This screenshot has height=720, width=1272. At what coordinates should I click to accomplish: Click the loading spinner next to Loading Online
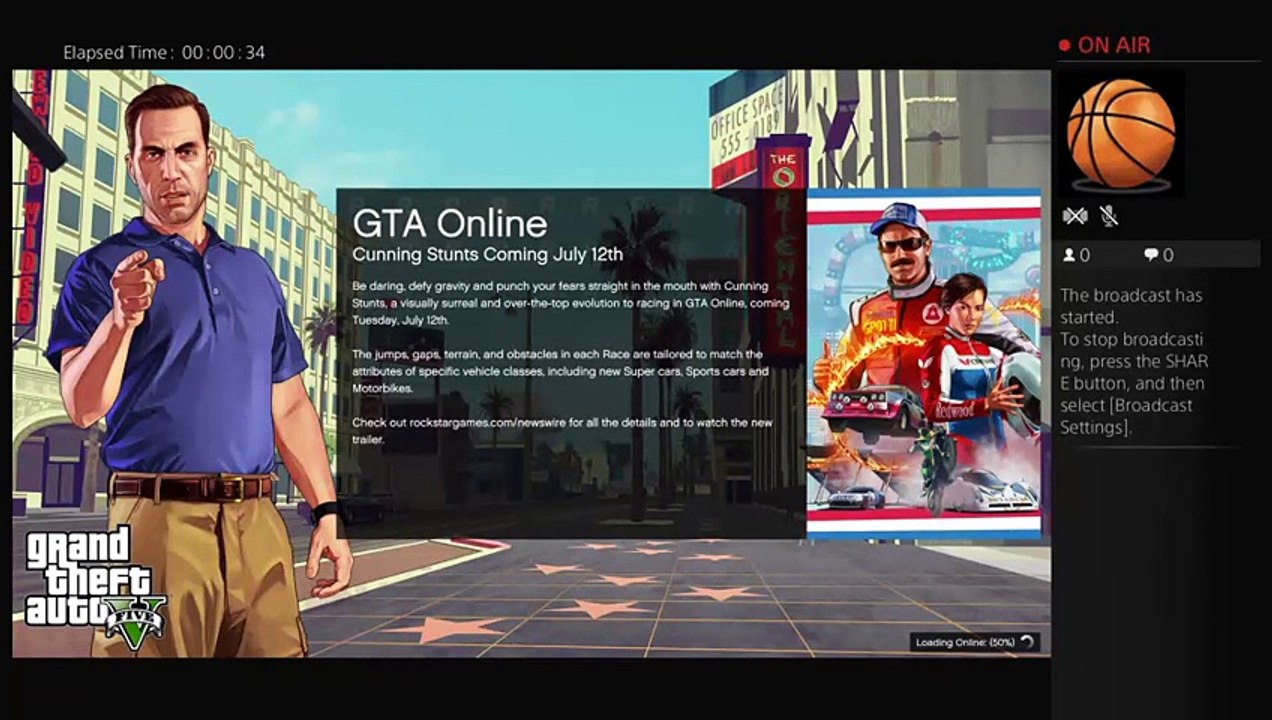tap(1027, 642)
